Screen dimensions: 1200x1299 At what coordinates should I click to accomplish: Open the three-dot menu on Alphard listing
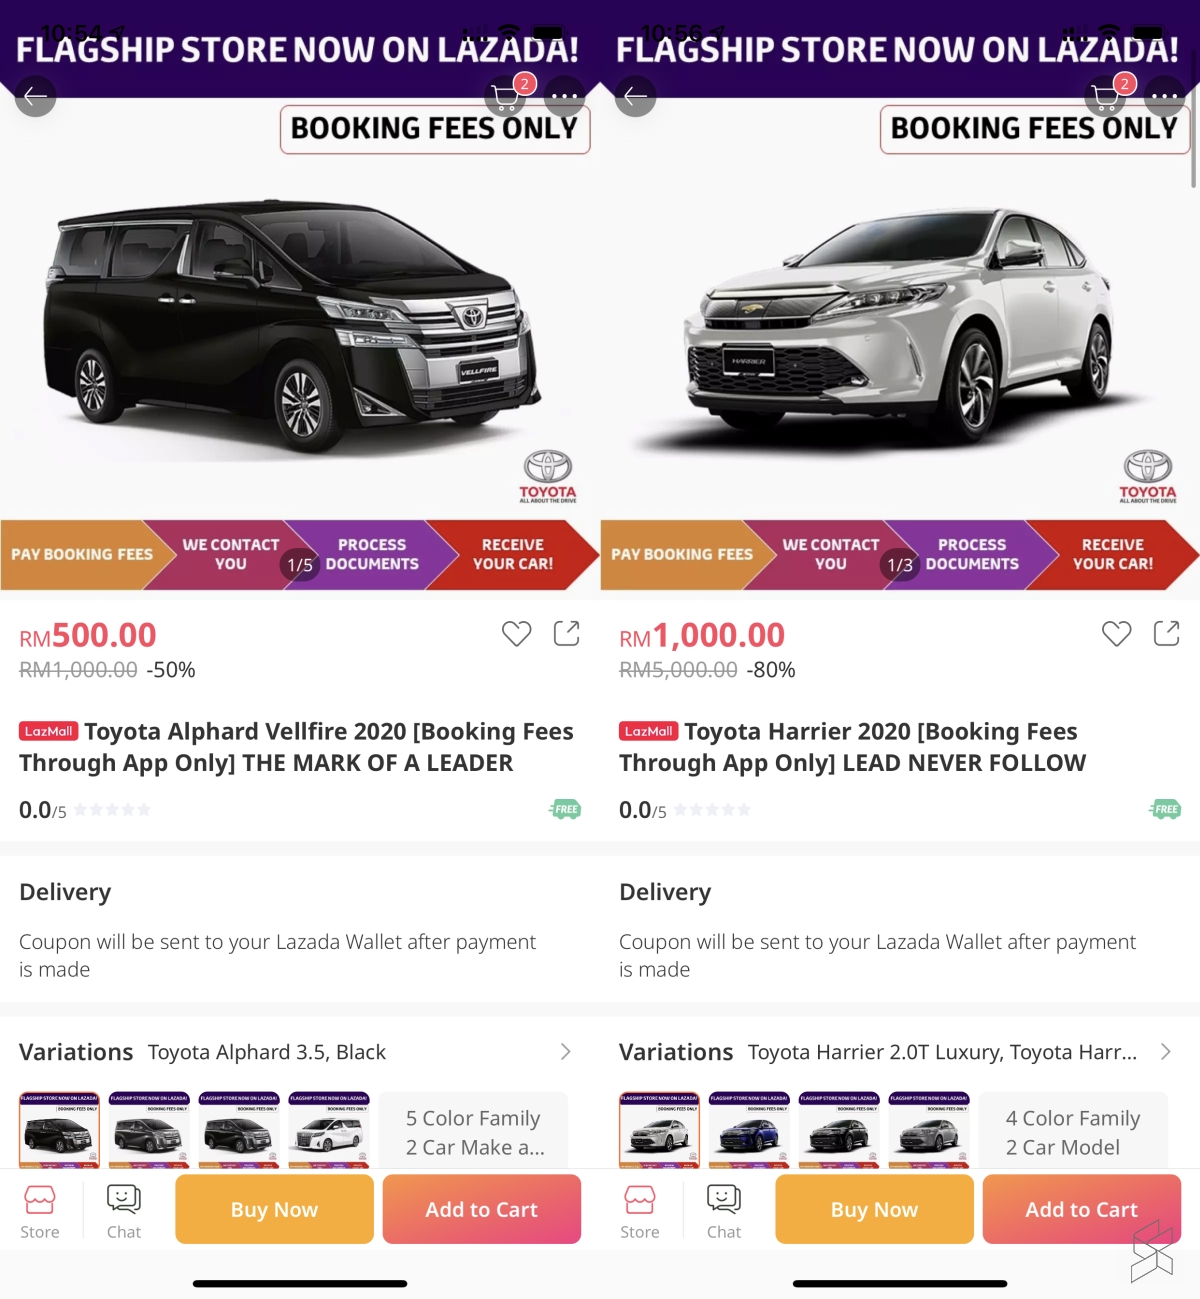pyautogui.click(x=564, y=97)
